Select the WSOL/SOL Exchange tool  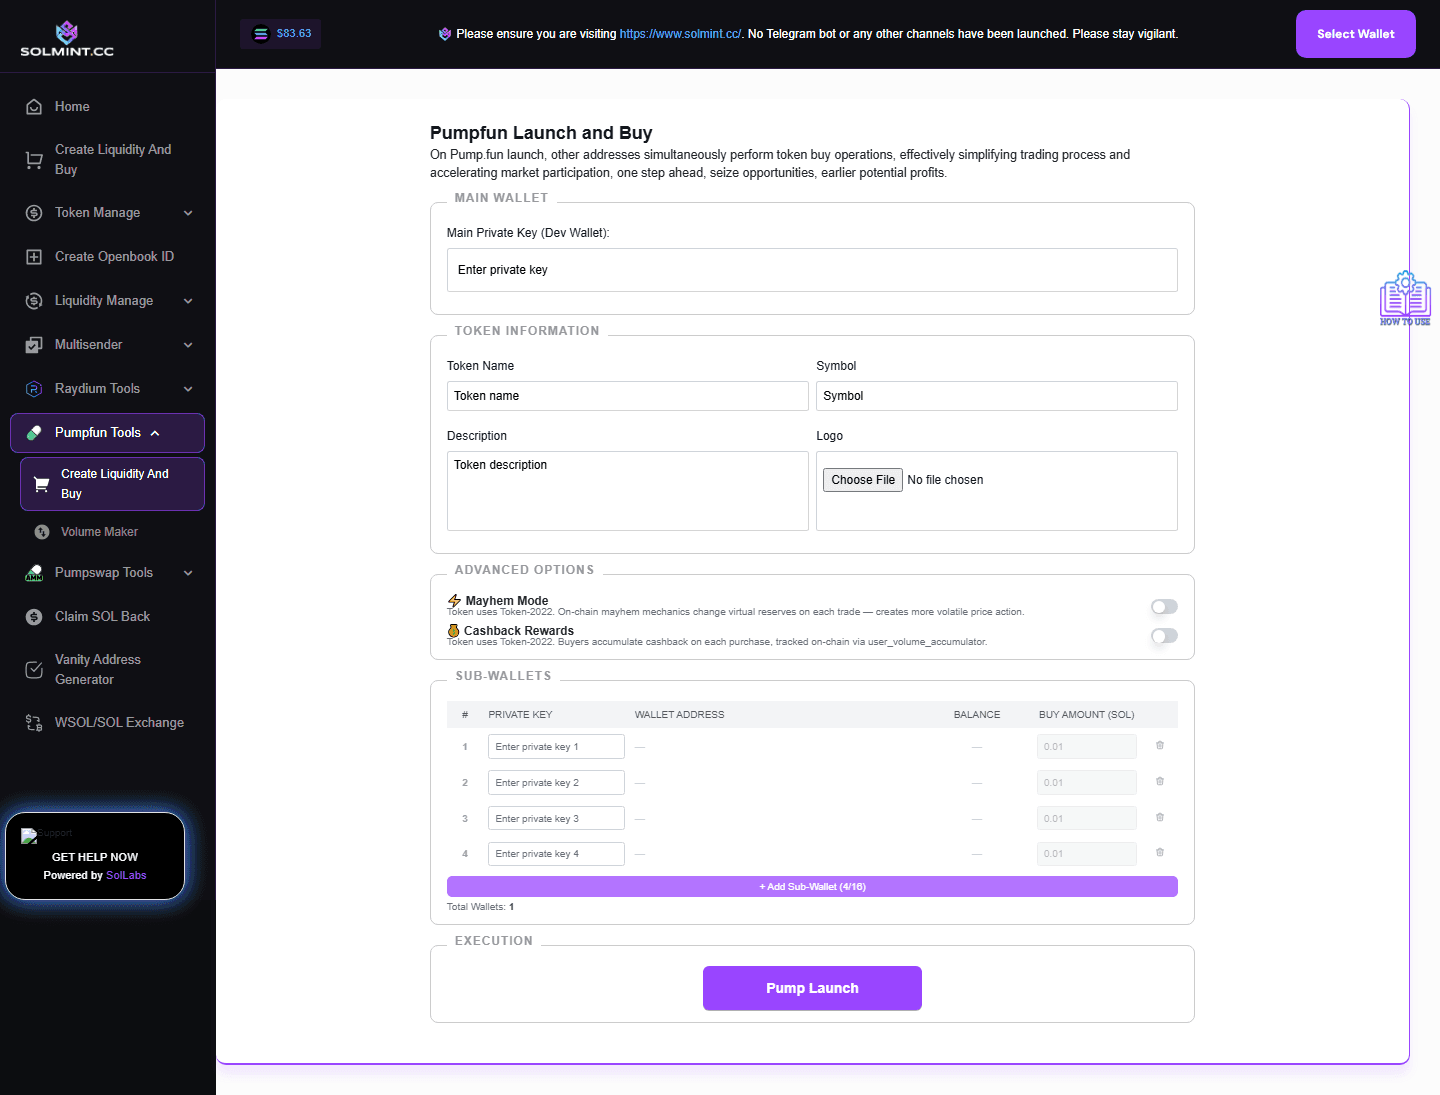click(119, 722)
